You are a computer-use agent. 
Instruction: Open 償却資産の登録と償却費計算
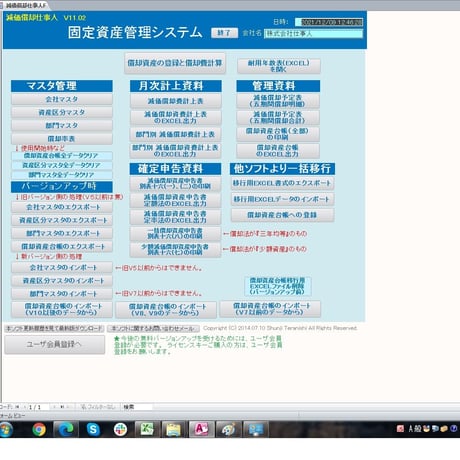[x=175, y=63]
